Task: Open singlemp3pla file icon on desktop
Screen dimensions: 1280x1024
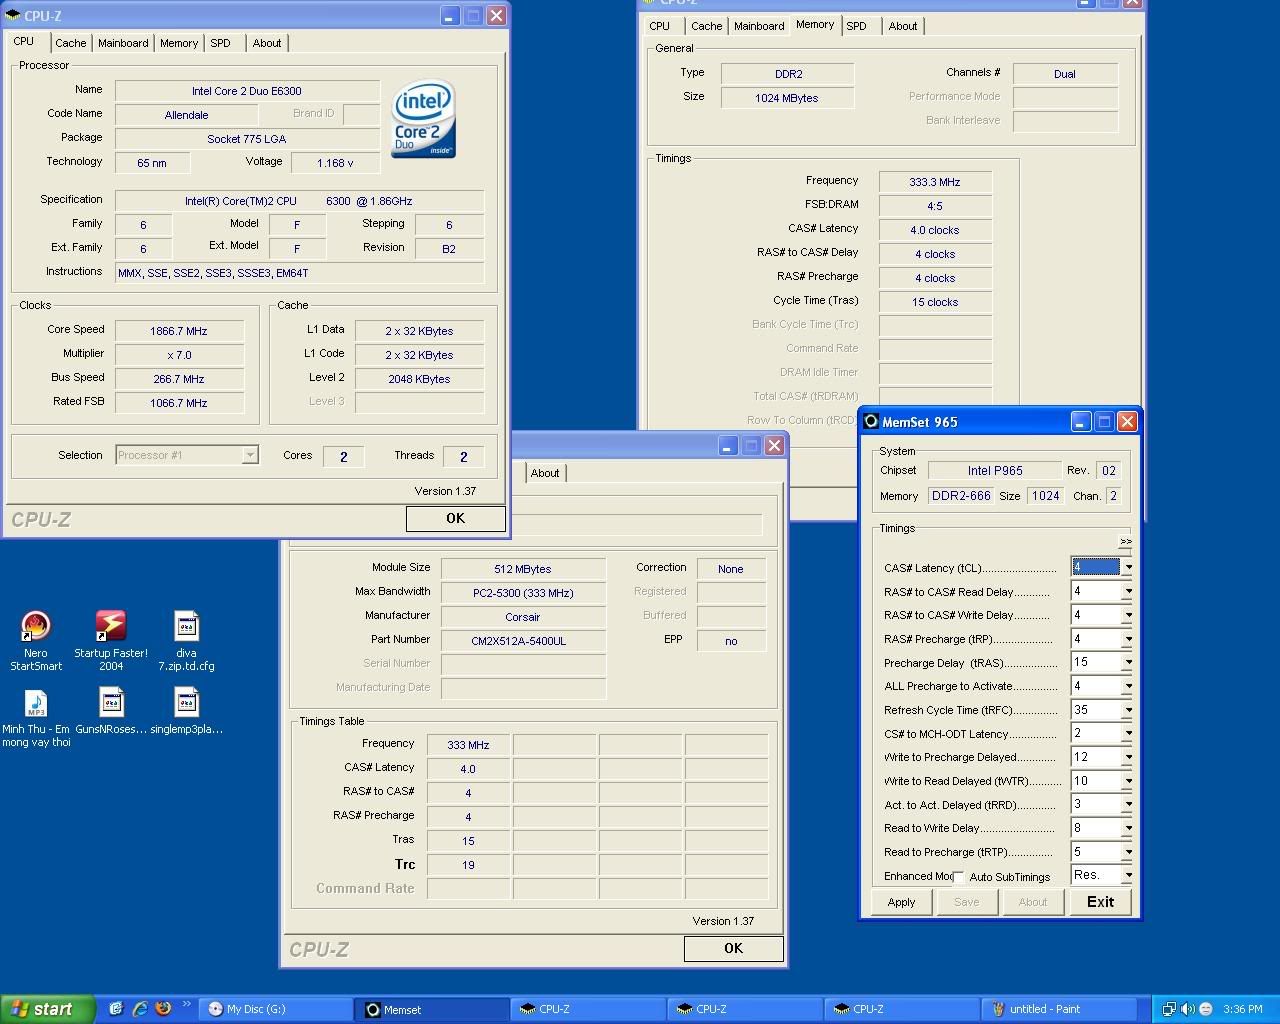Action: 187,711
